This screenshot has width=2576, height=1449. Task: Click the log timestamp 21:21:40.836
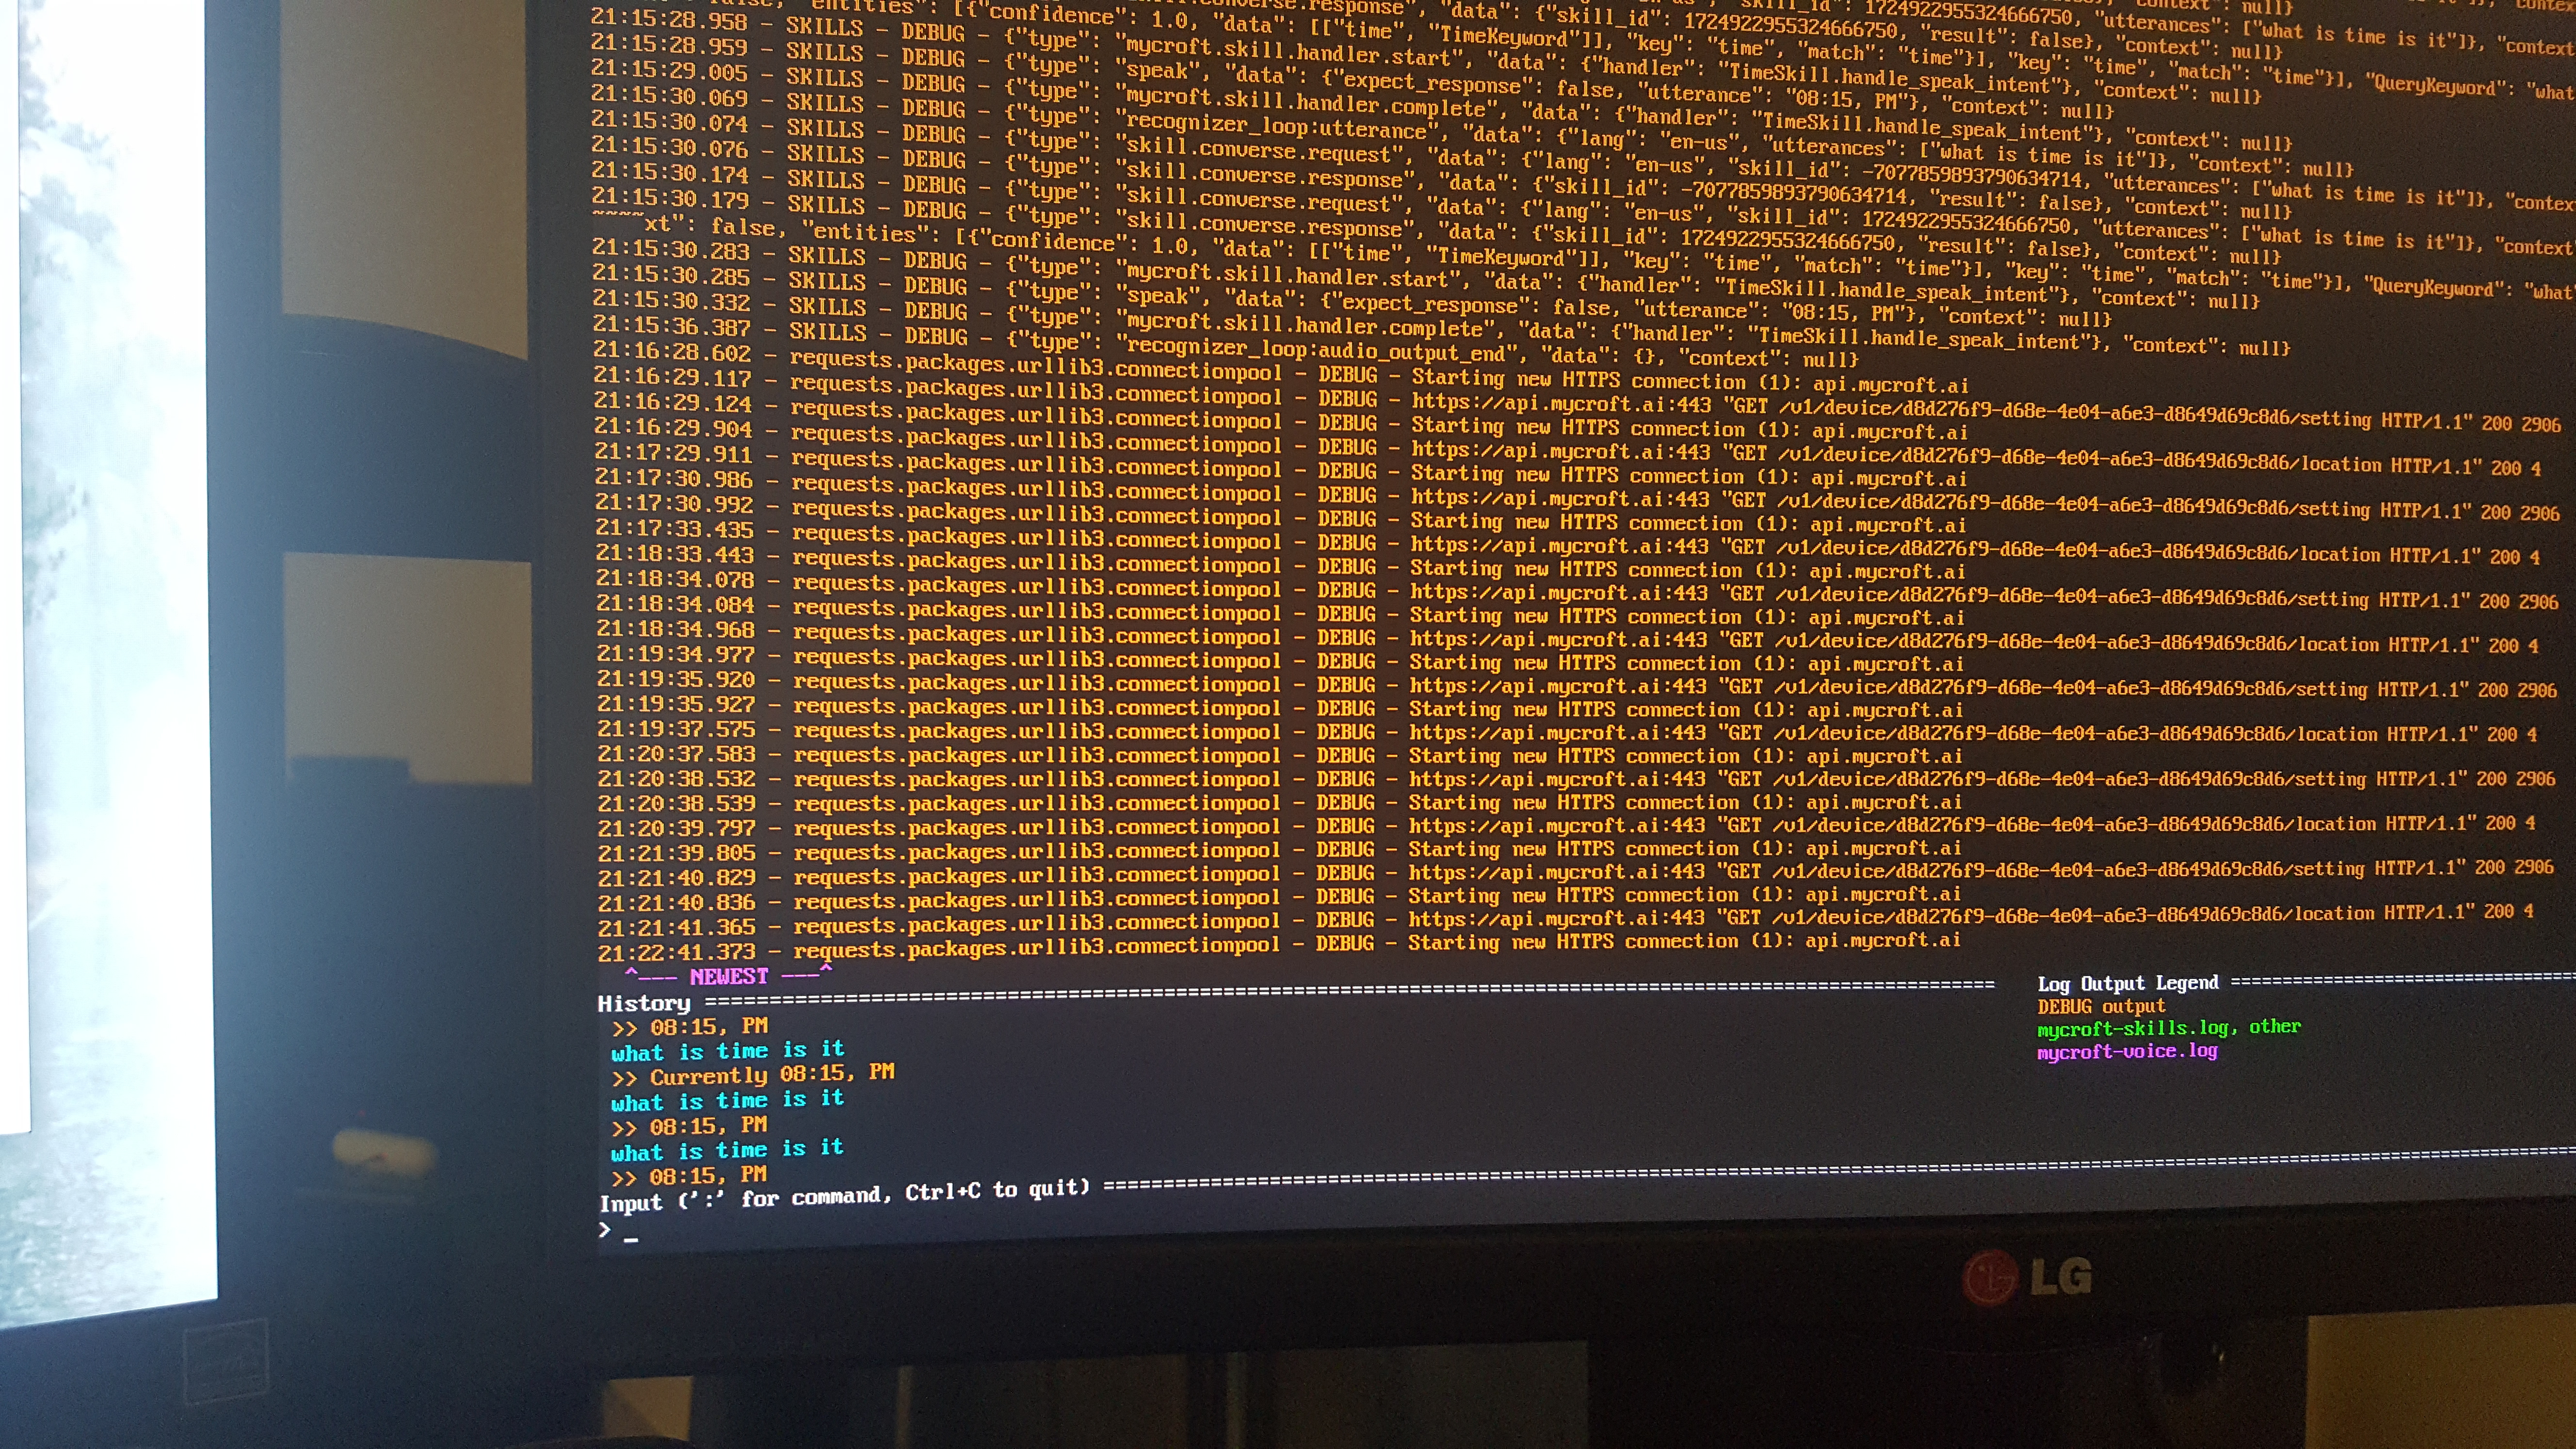point(677,902)
